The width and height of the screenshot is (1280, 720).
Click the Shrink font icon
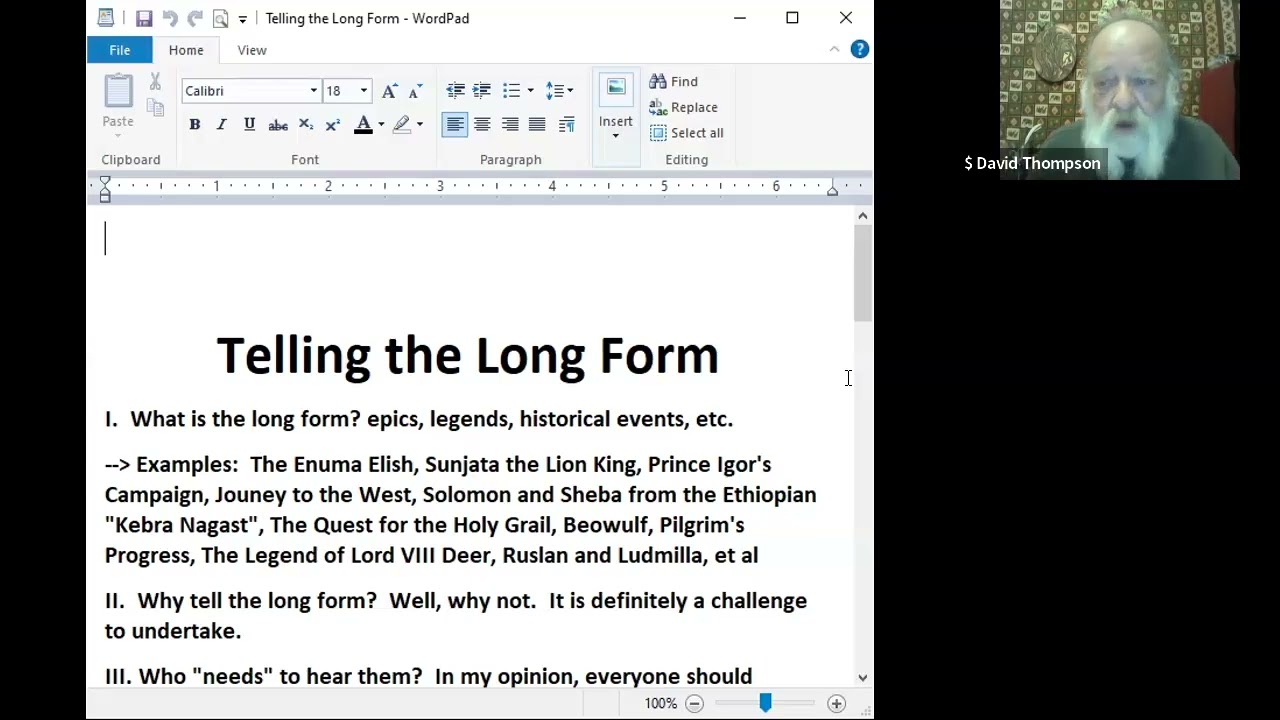(x=415, y=91)
